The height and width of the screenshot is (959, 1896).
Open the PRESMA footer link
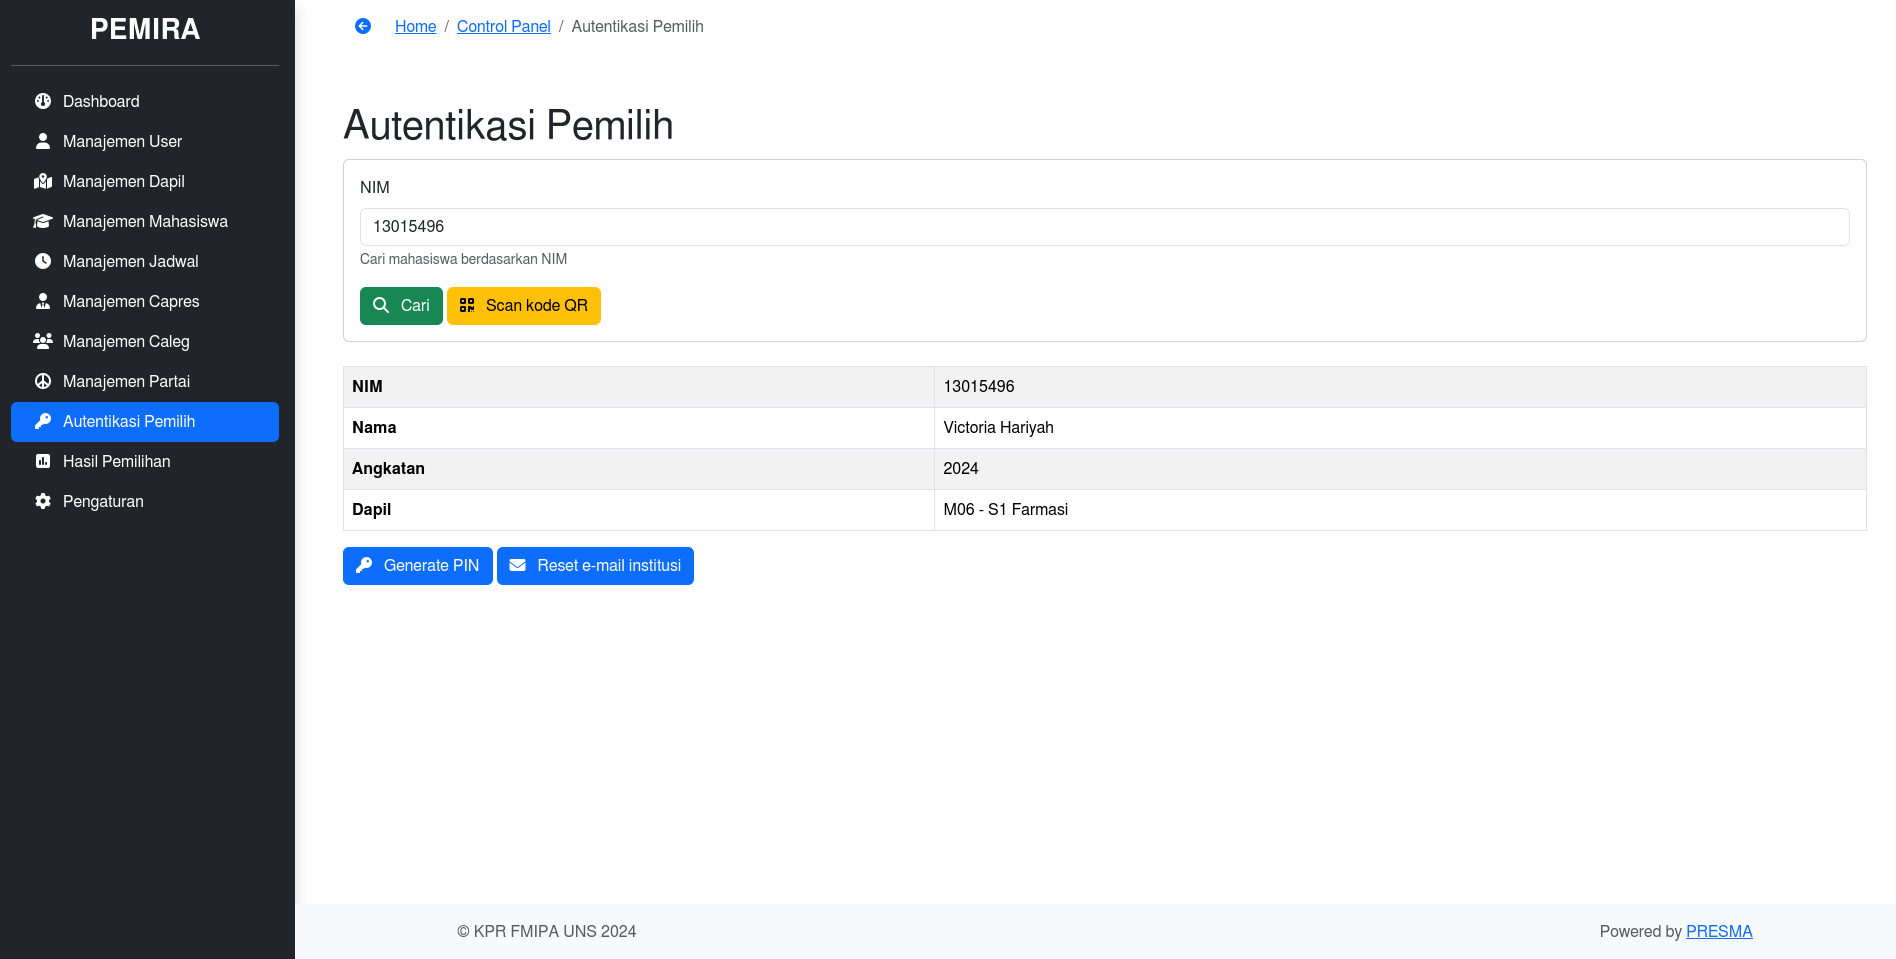coord(1718,931)
